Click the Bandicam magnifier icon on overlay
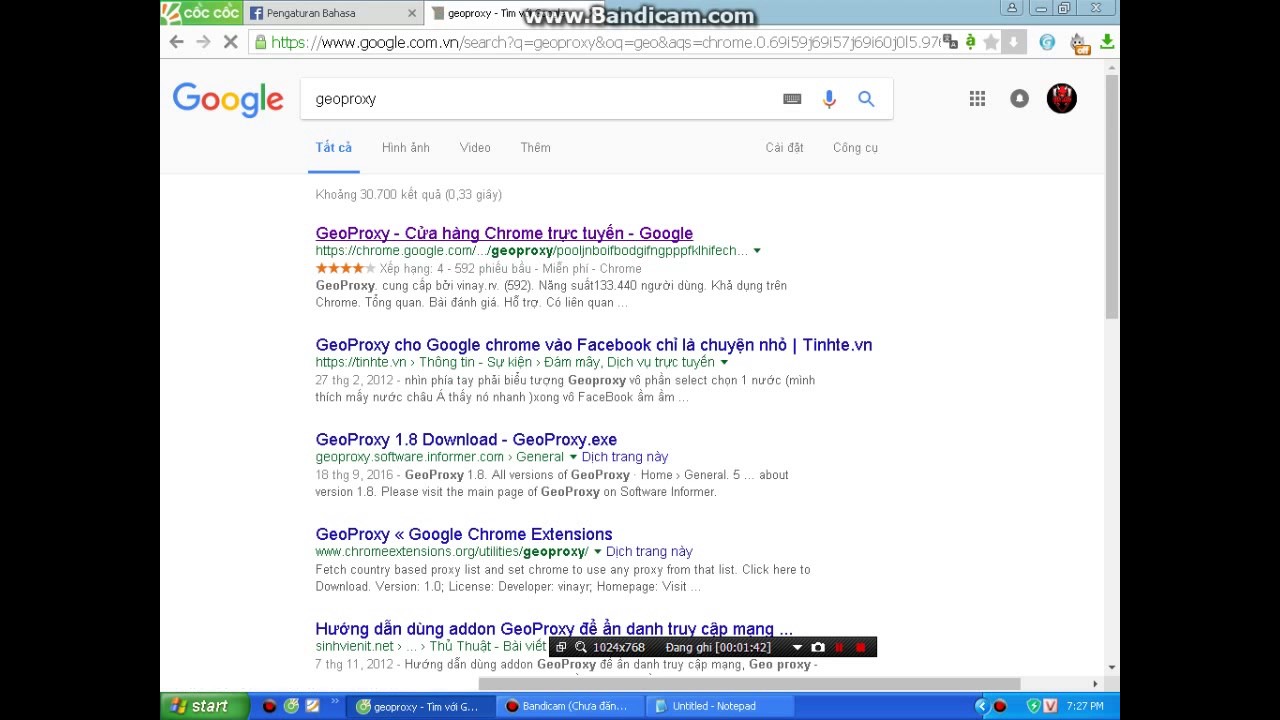 coord(580,647)
